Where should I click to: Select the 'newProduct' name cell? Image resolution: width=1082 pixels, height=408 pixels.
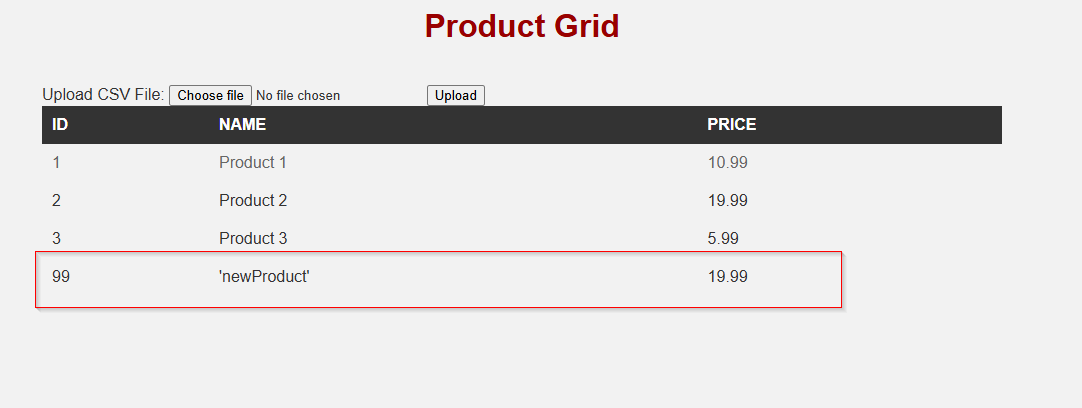pyautogui.click(x=264, y=277)
